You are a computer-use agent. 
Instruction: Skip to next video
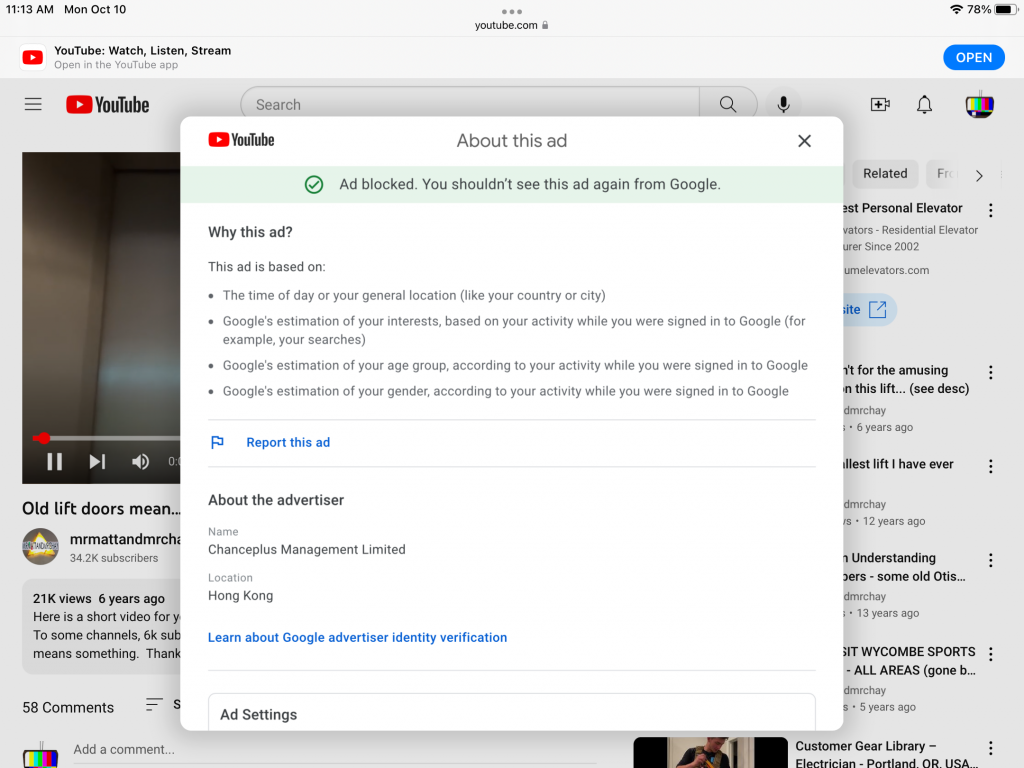pos(97,461)
